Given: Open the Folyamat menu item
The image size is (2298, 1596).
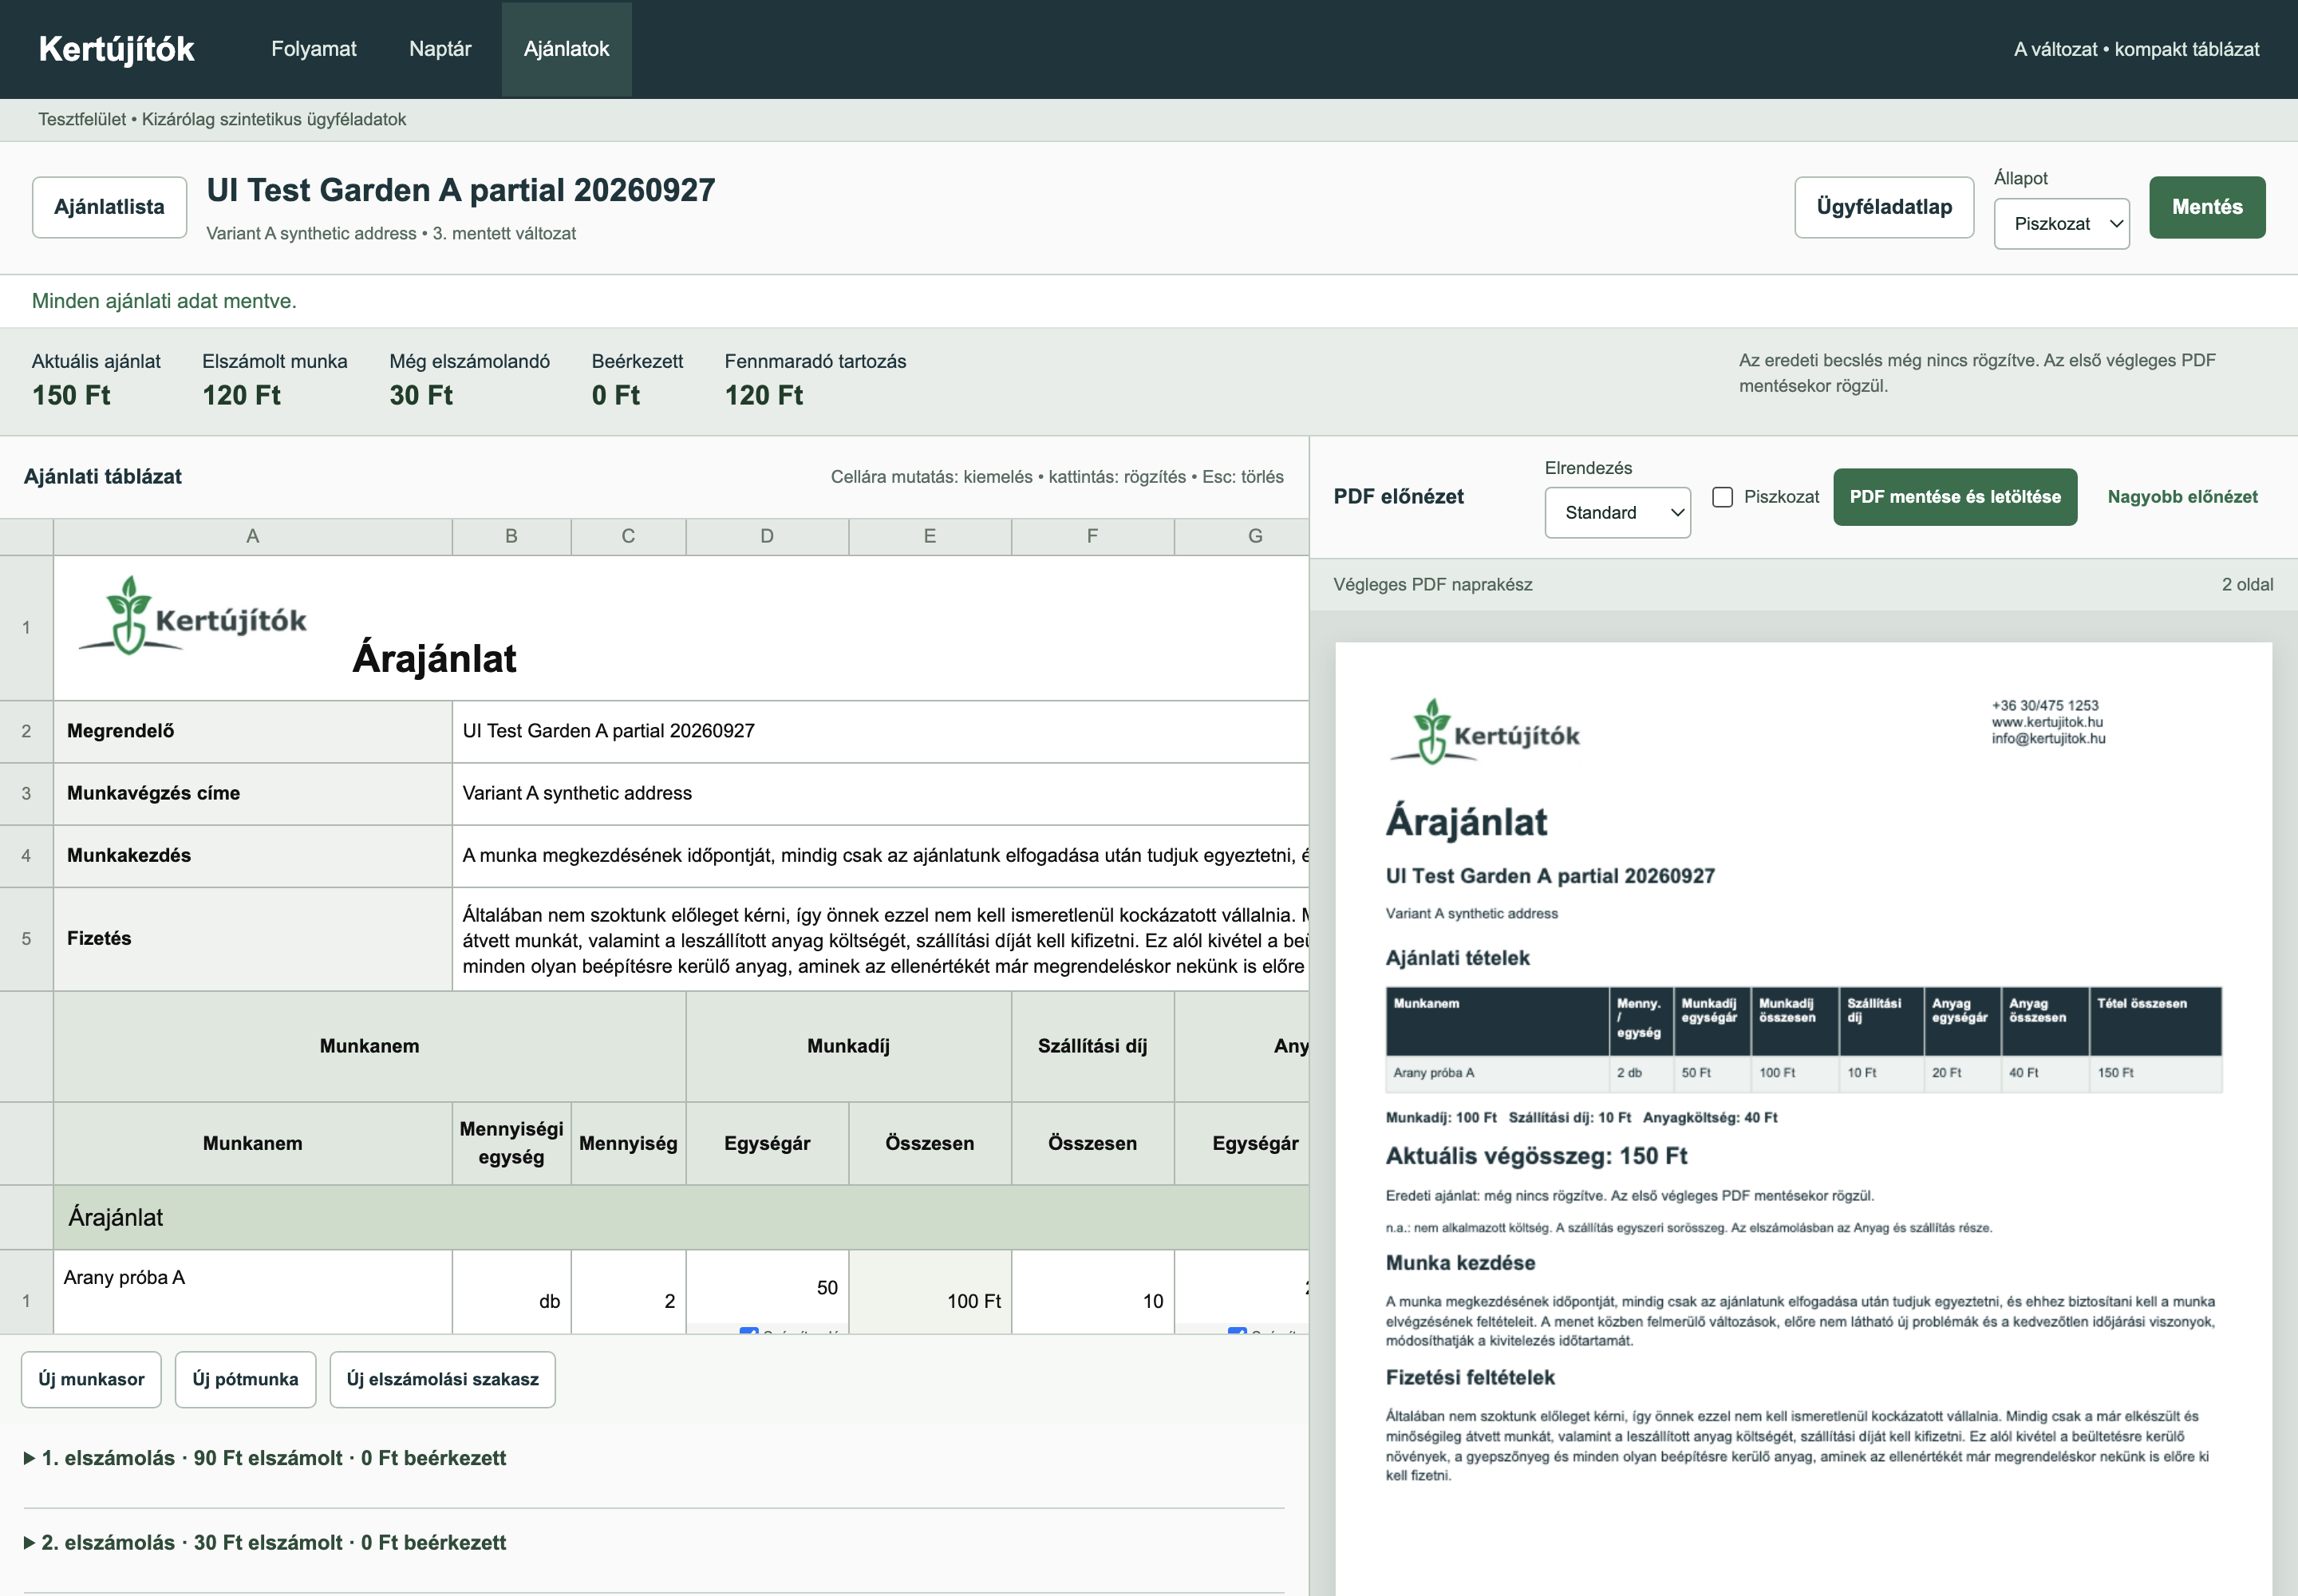Looking at the screenshot, I should tap(314, 49).
